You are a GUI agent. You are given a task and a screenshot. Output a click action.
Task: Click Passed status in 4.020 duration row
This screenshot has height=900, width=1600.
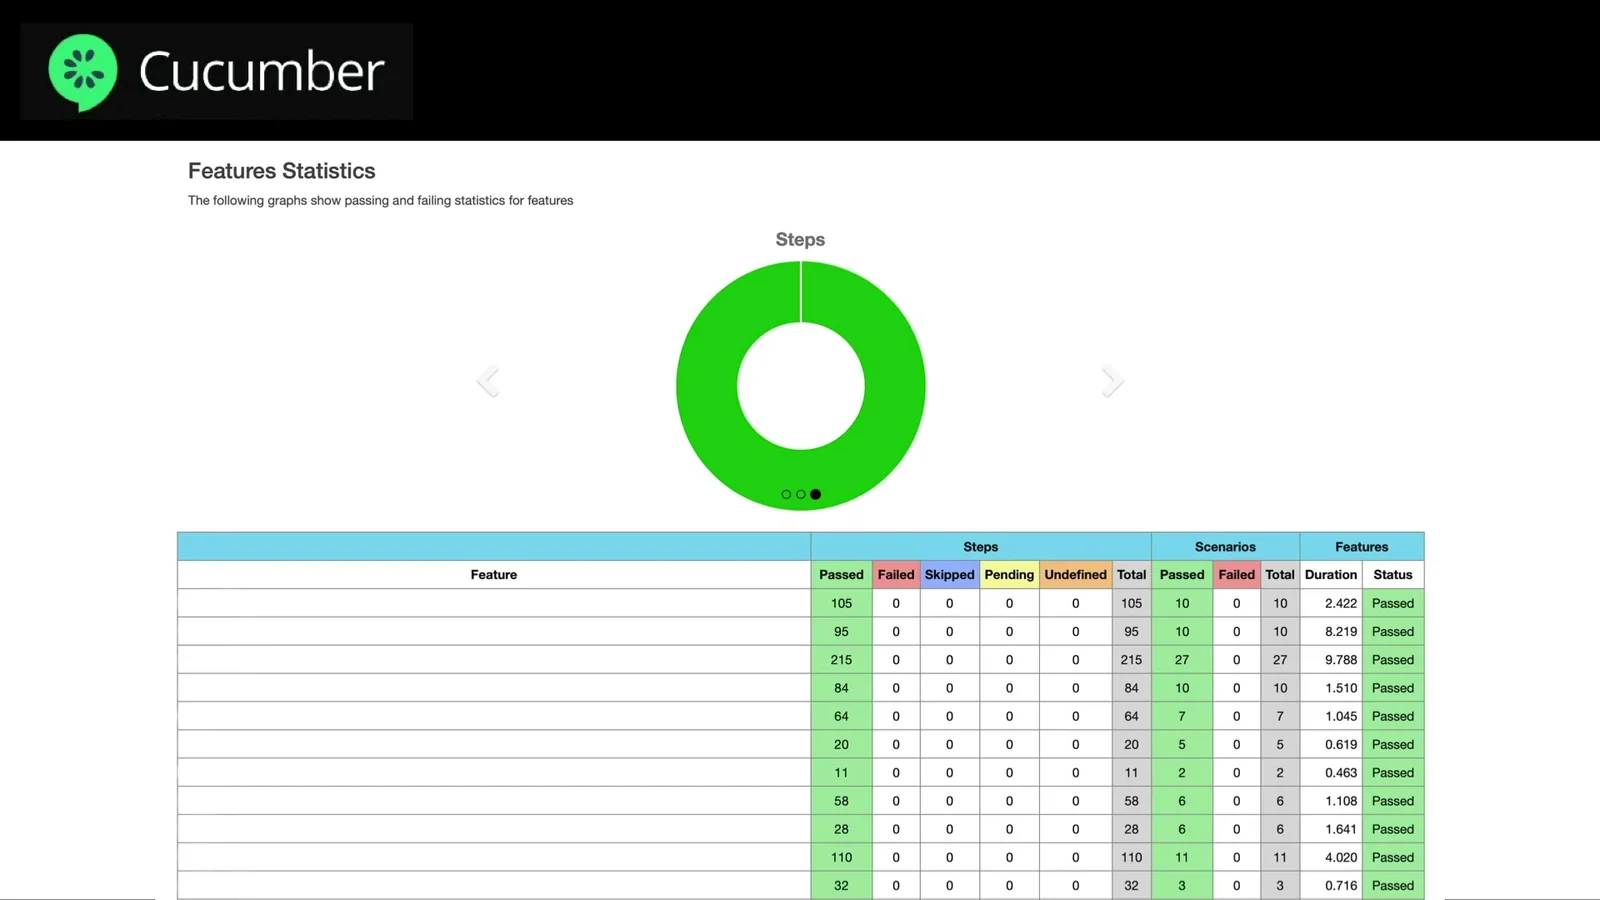click(1393, 858)
